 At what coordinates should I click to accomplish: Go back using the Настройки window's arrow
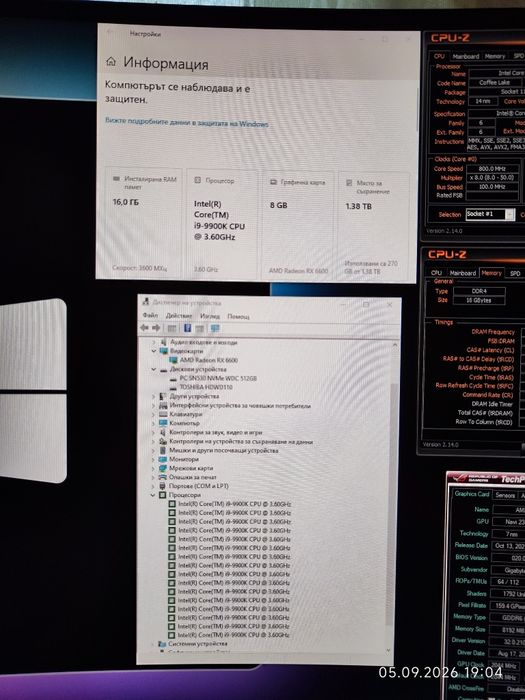[109, 33]
